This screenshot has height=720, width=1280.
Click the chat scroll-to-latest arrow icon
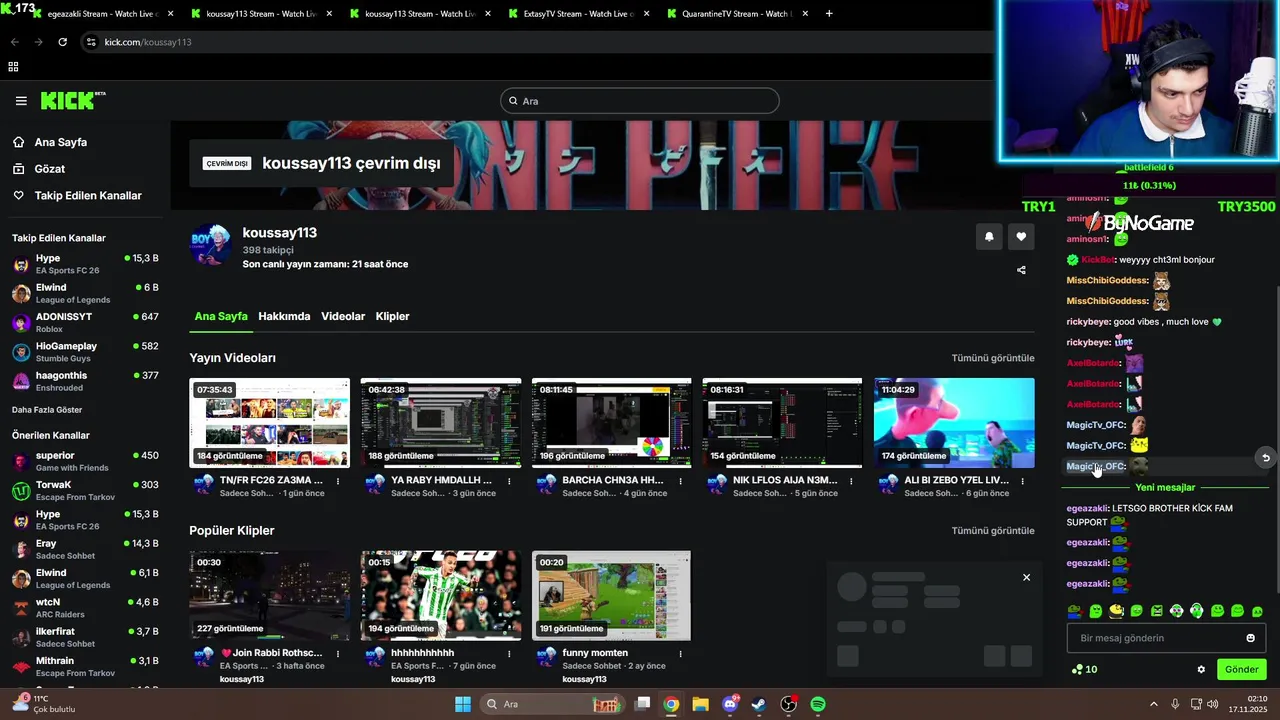click(1265, 458)
